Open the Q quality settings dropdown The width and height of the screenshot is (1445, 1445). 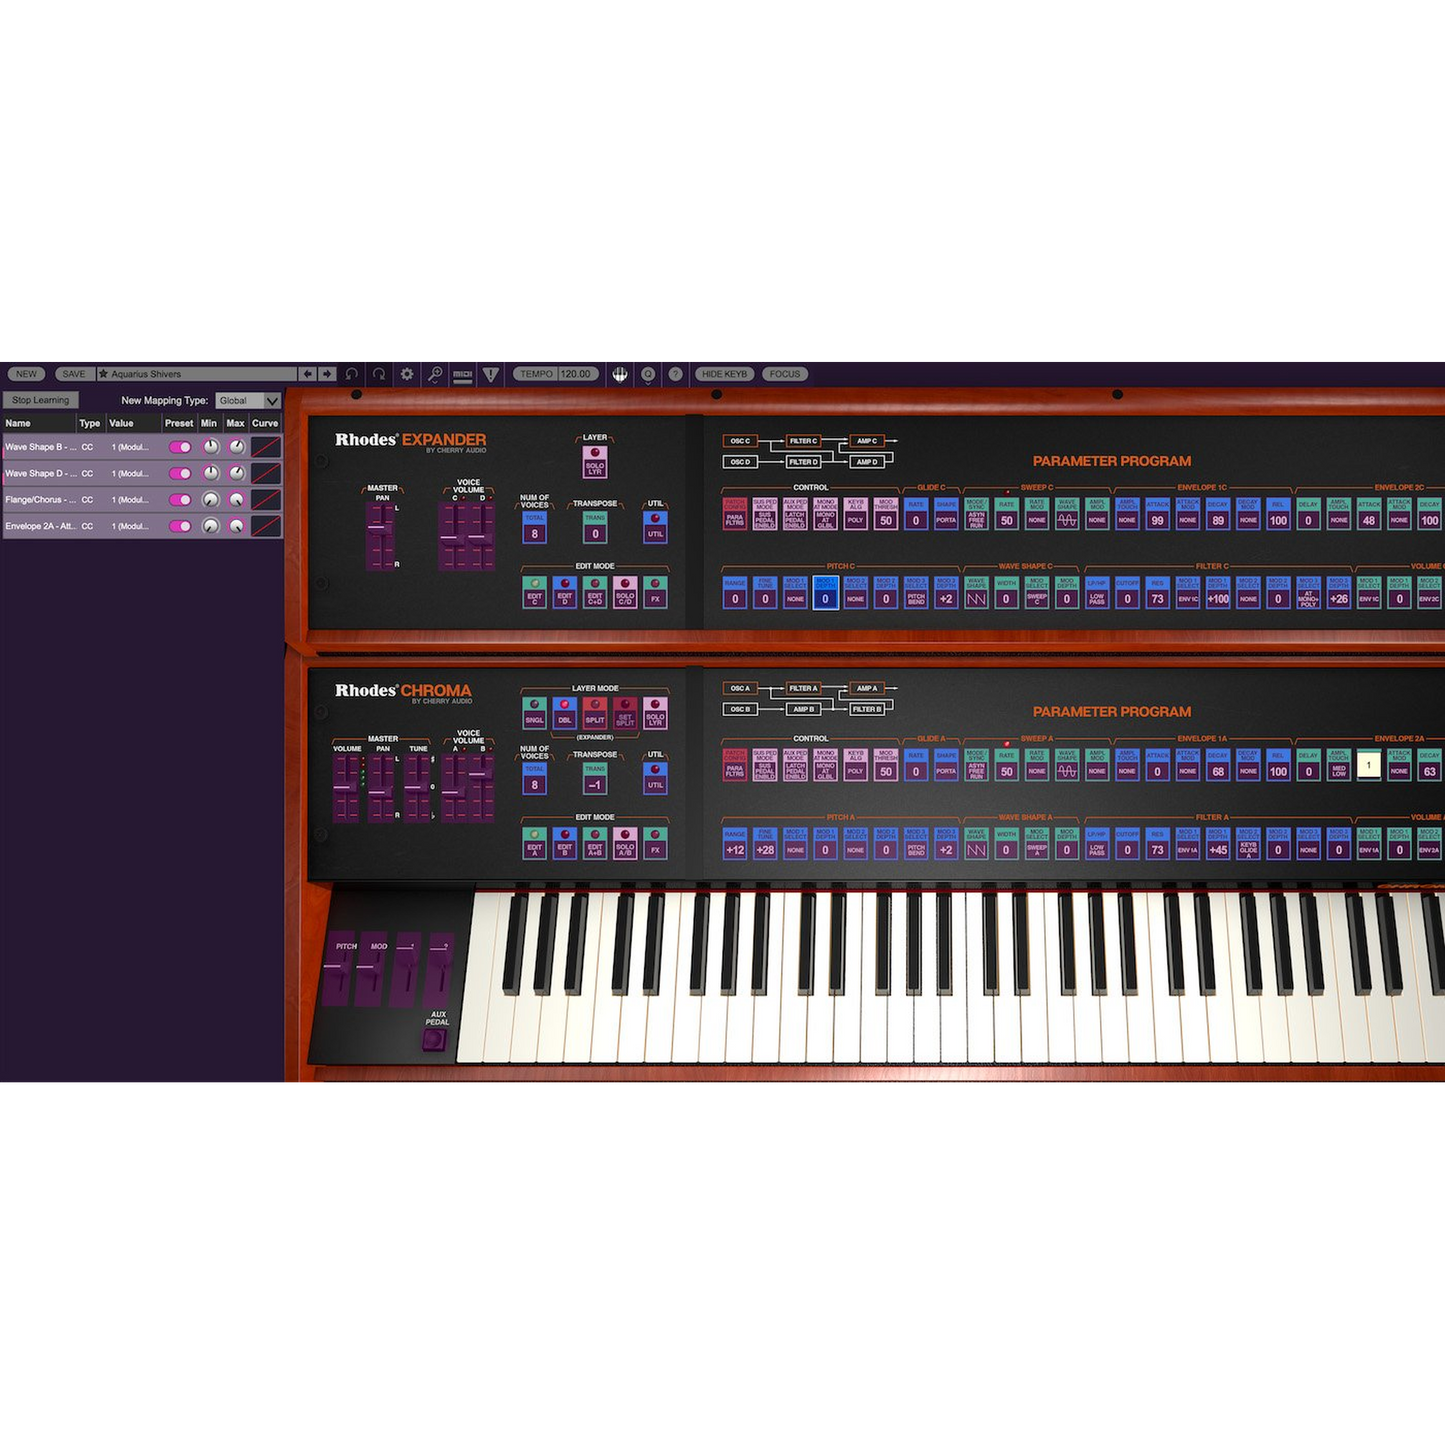[648, 374]
